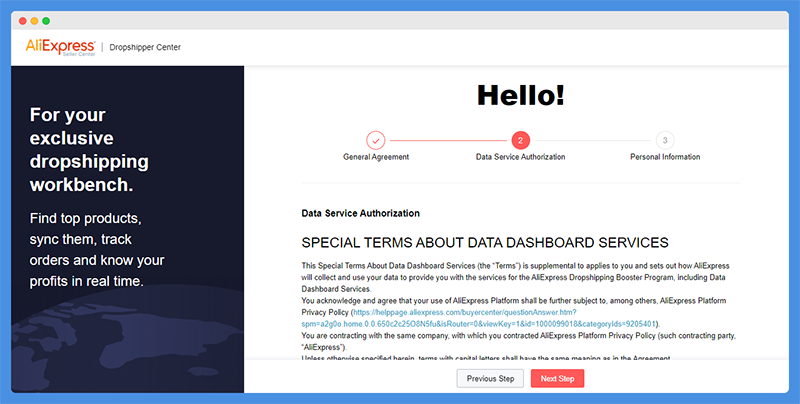Viewport: 800px width, 404px height.
Task: Click the AliExpress Seller Center logo
Action: (x=60, y=47)
